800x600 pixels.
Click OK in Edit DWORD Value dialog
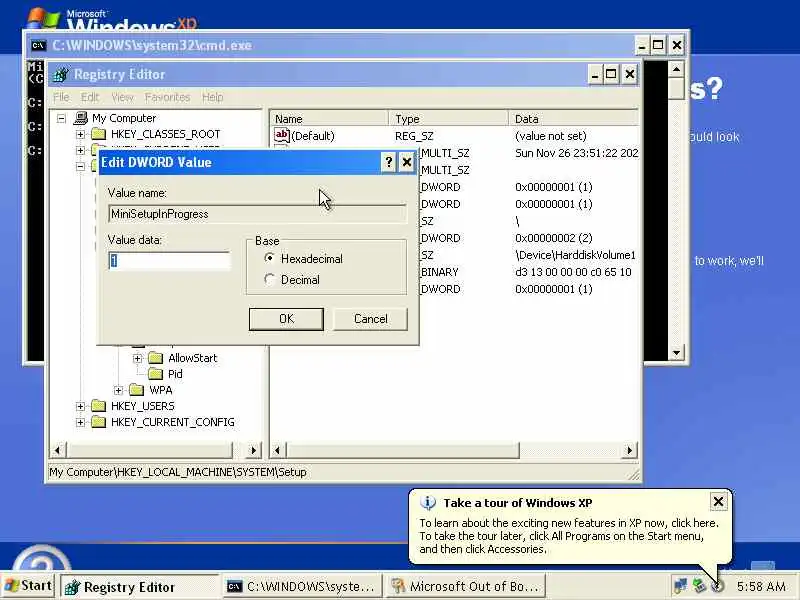[x=286, y=319]
